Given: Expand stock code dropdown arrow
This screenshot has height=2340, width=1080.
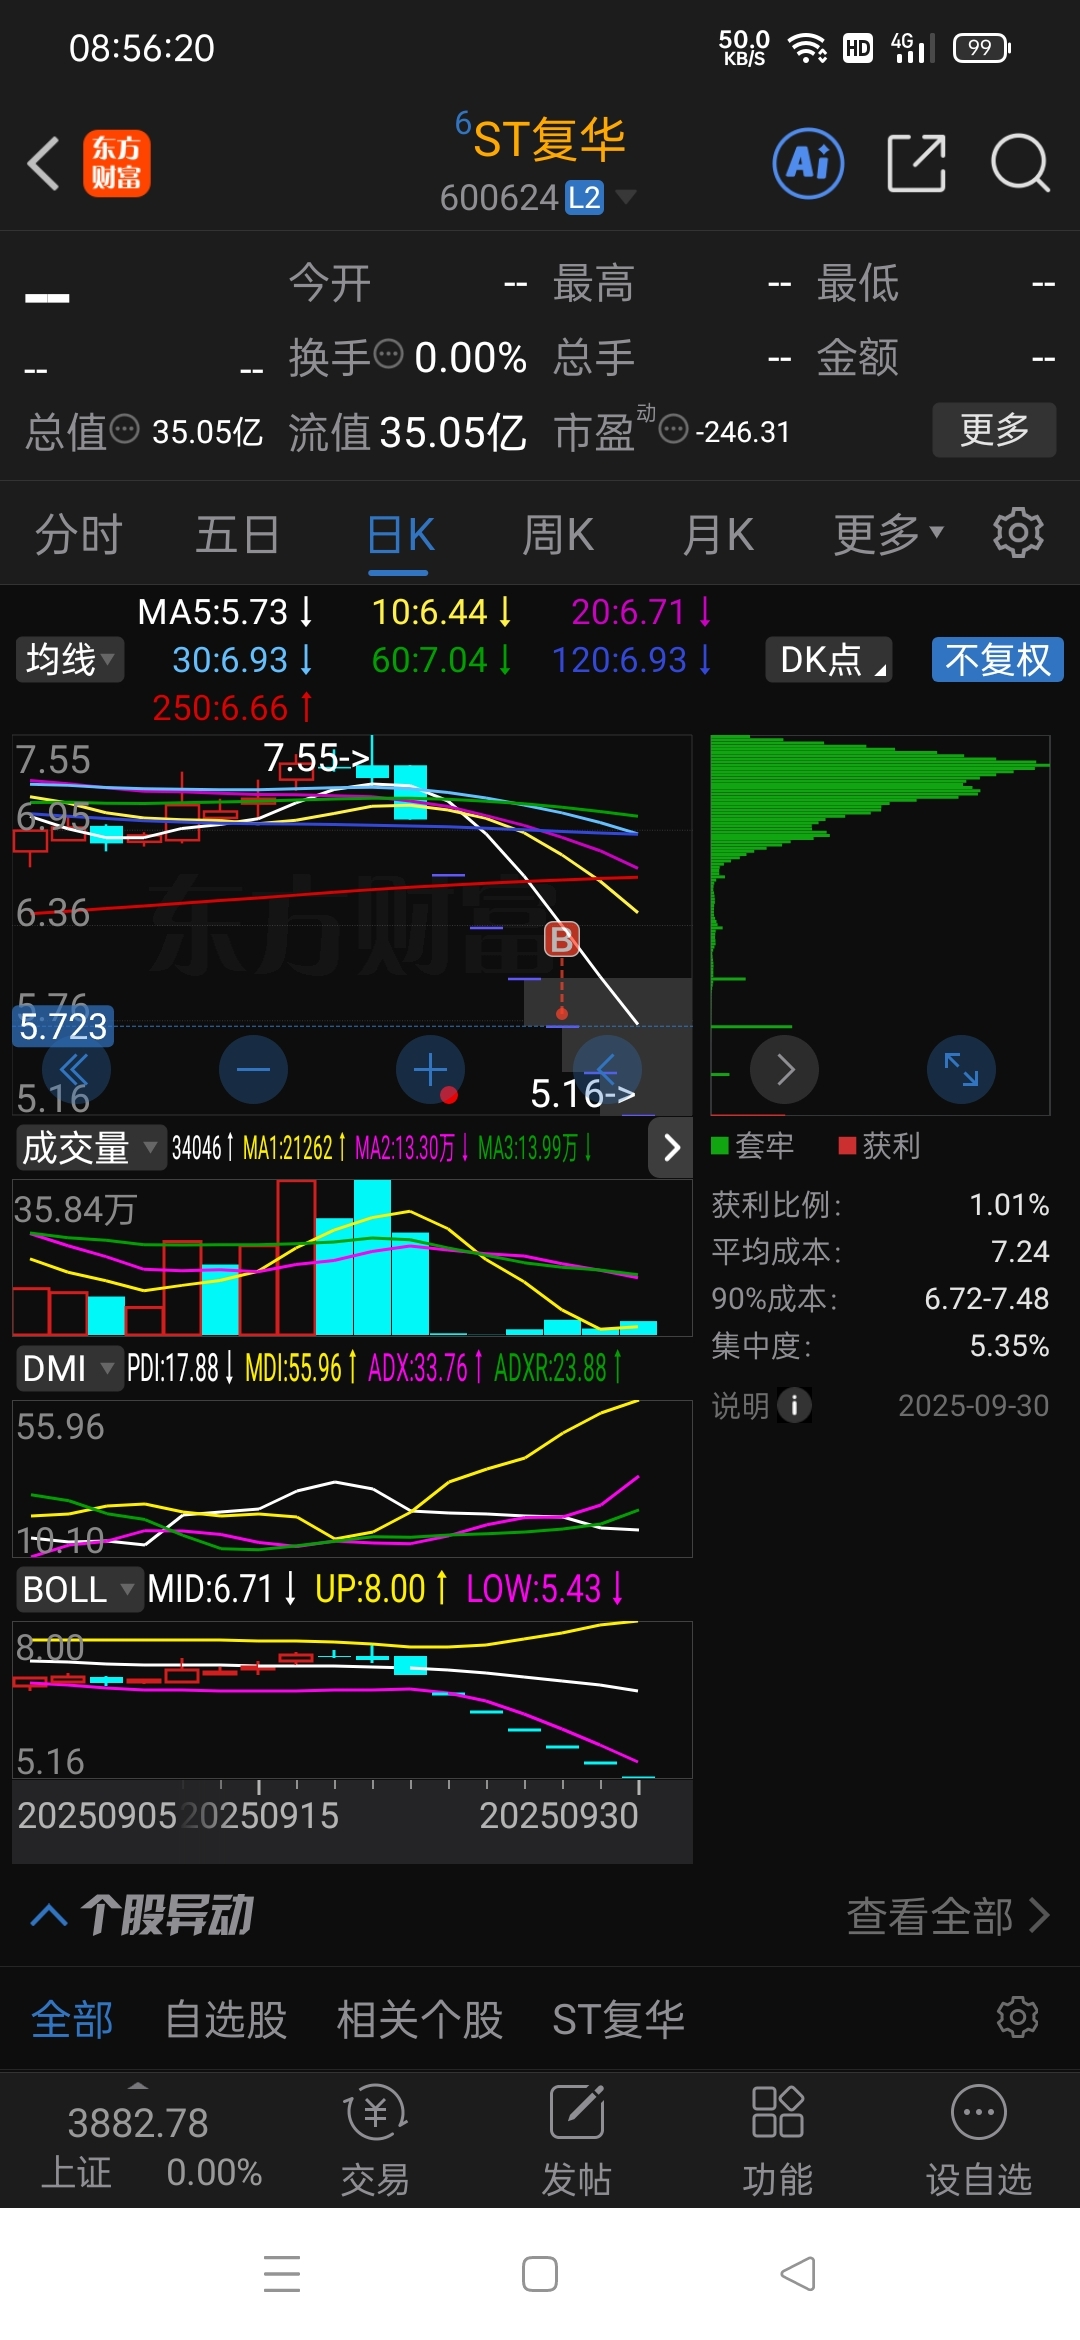Looking at the screenshot, I should click(x=626, y=197).
